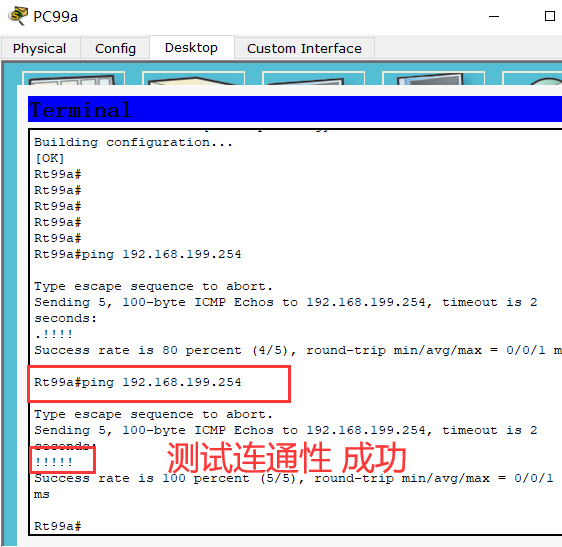The image size is (562, 547).
Task: Open the second desktop app icon (Dial-up)
Action: pyautogui.click(x=194, y=79)
